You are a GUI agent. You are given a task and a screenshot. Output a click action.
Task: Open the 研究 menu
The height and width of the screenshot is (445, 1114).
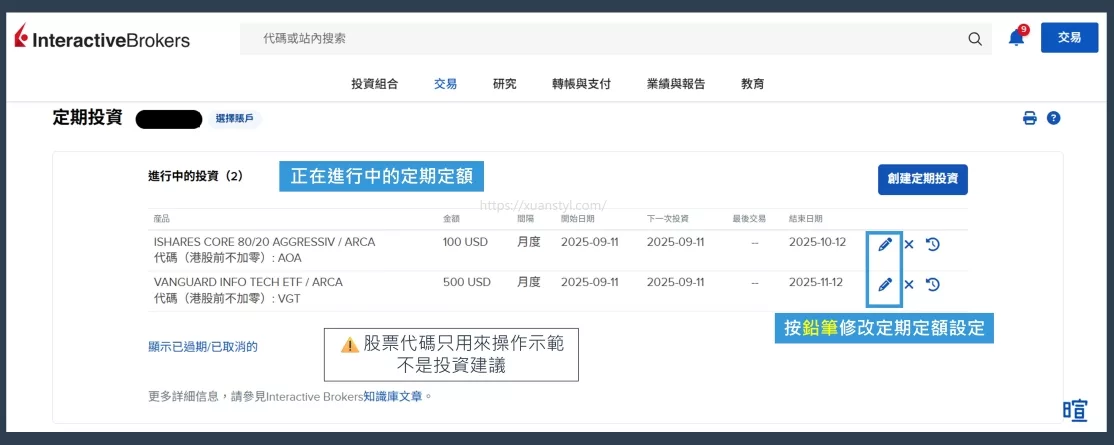point(504,84)
